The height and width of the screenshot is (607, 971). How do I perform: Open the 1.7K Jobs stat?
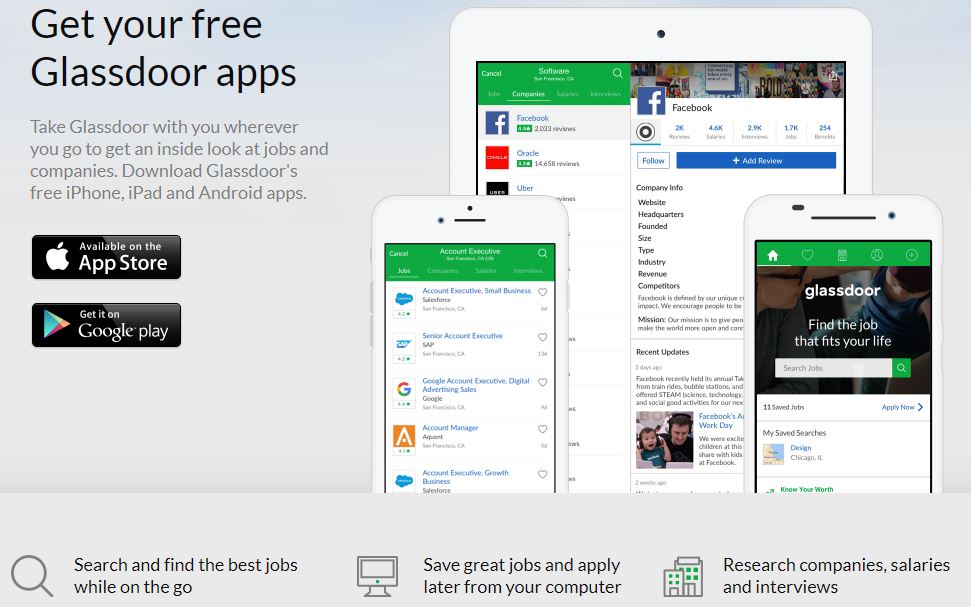791,132
